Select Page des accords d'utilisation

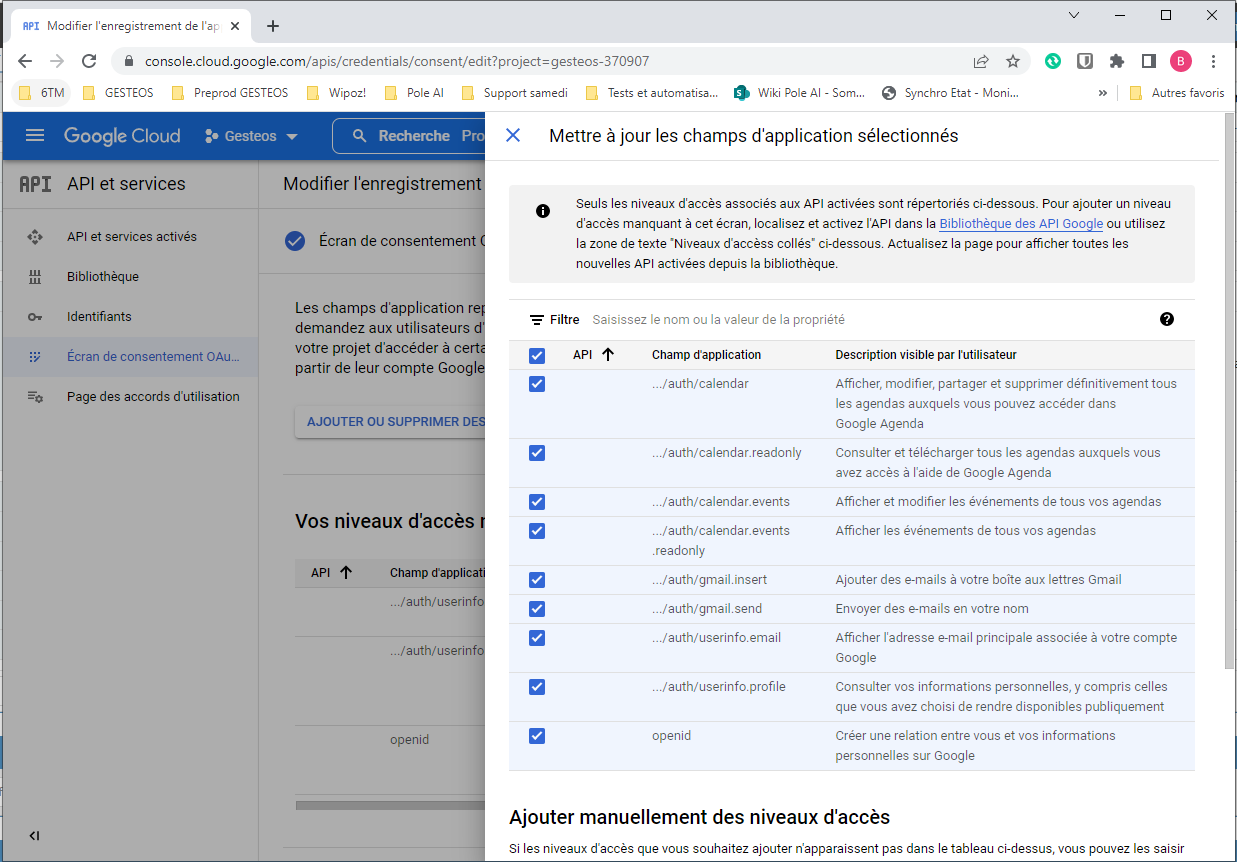click(153, 397)
